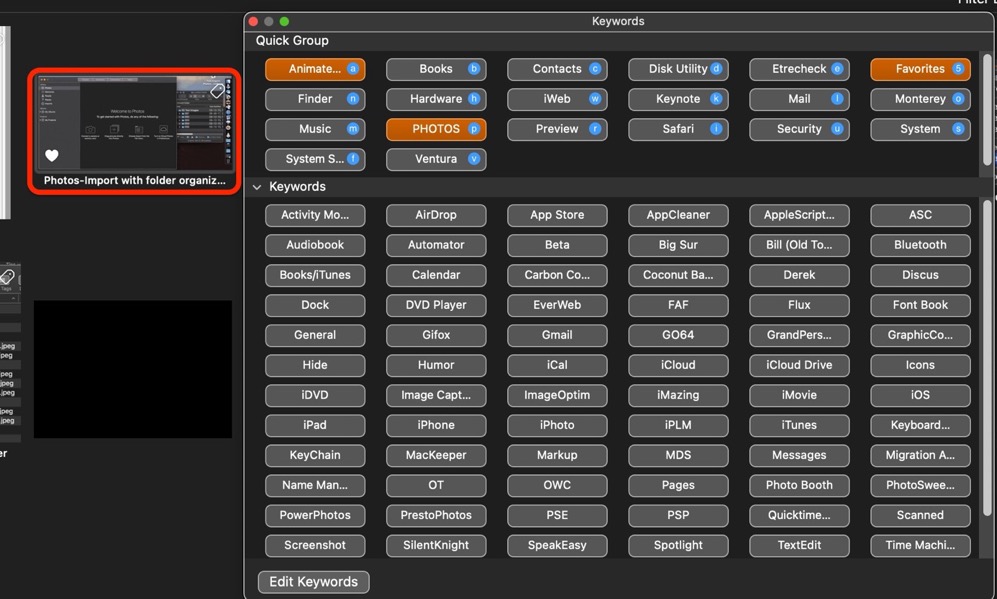This screenshot has width=997, height=599.
Task: Open the black thumbnail below
Action: 132,369
